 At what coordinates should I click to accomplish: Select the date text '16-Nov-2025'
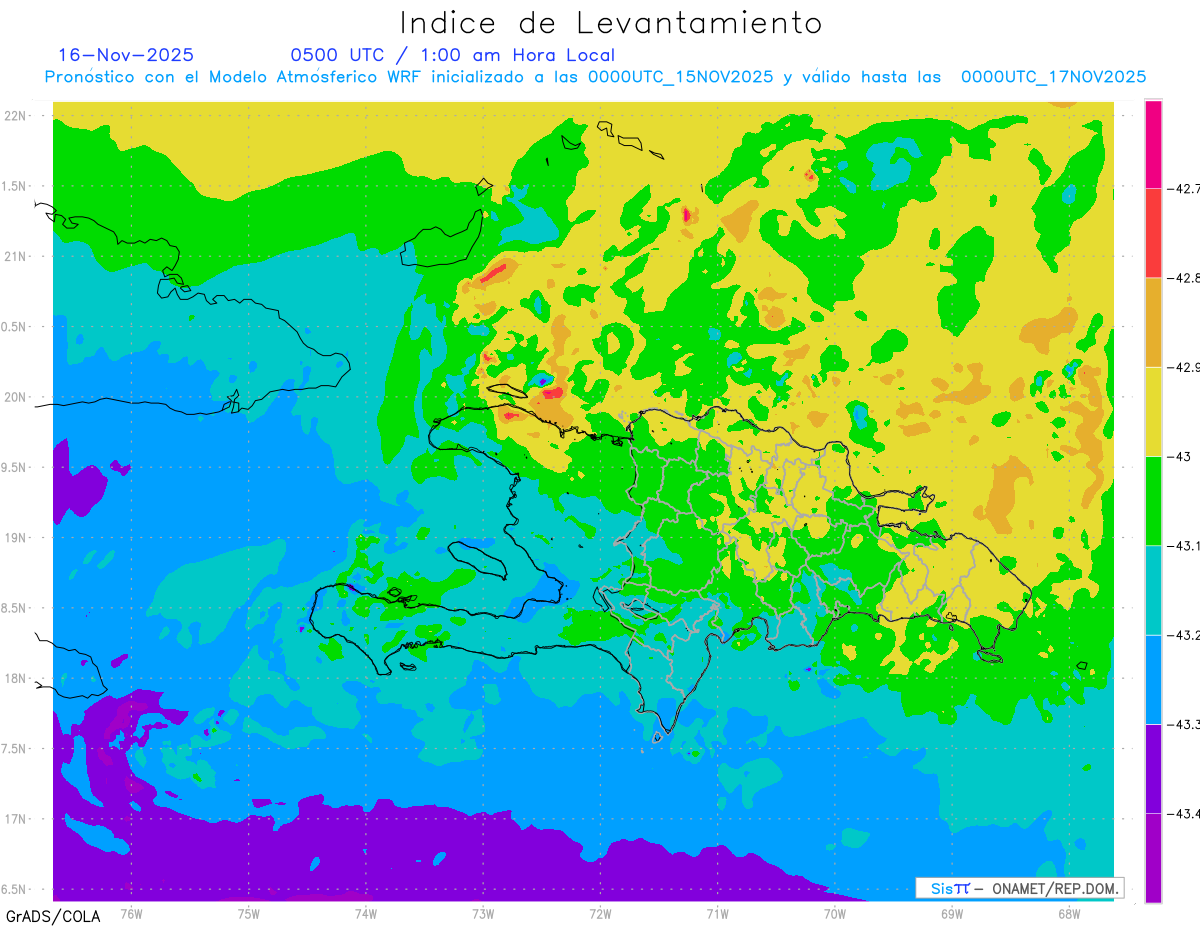pyautogui.click(x=126, y=55)
